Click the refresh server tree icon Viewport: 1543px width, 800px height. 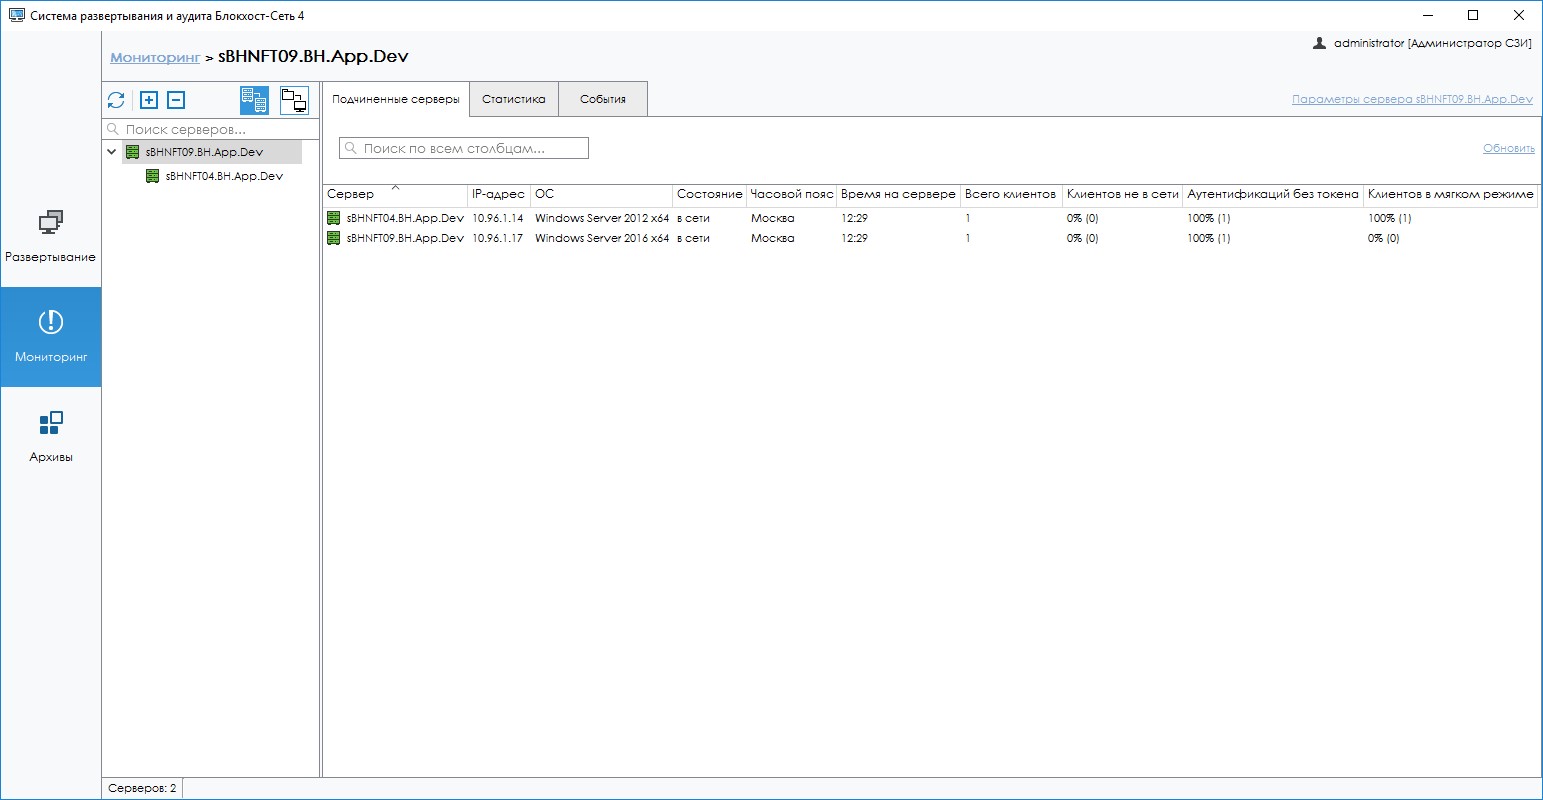[116, 100]
